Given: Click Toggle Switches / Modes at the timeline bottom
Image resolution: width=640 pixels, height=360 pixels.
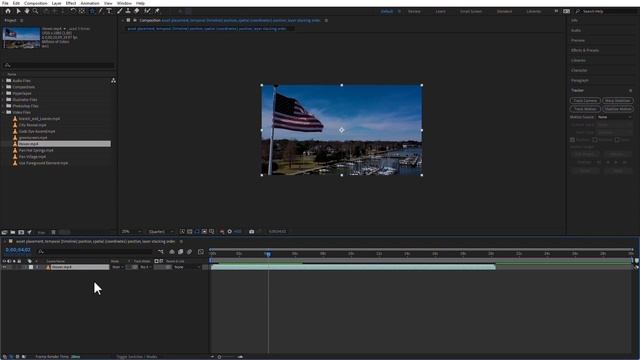Looking at the screenshot, I should [x=137, y=356].
